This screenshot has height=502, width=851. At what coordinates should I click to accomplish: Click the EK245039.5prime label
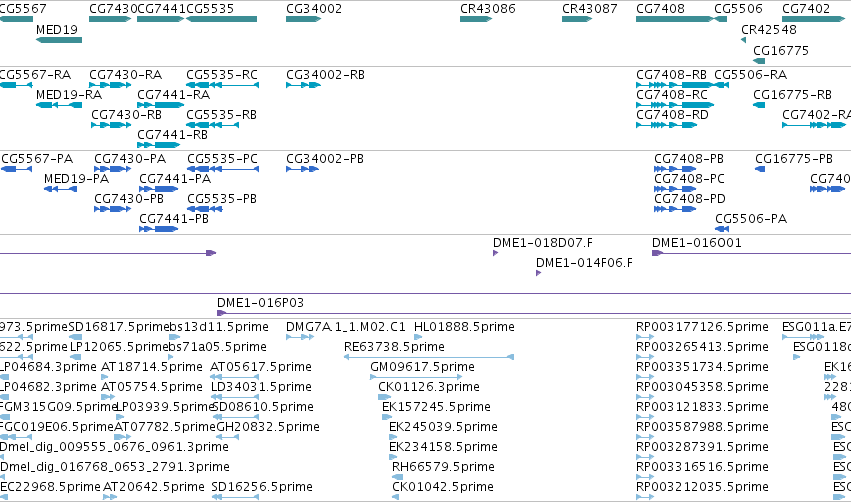[443, 427]
